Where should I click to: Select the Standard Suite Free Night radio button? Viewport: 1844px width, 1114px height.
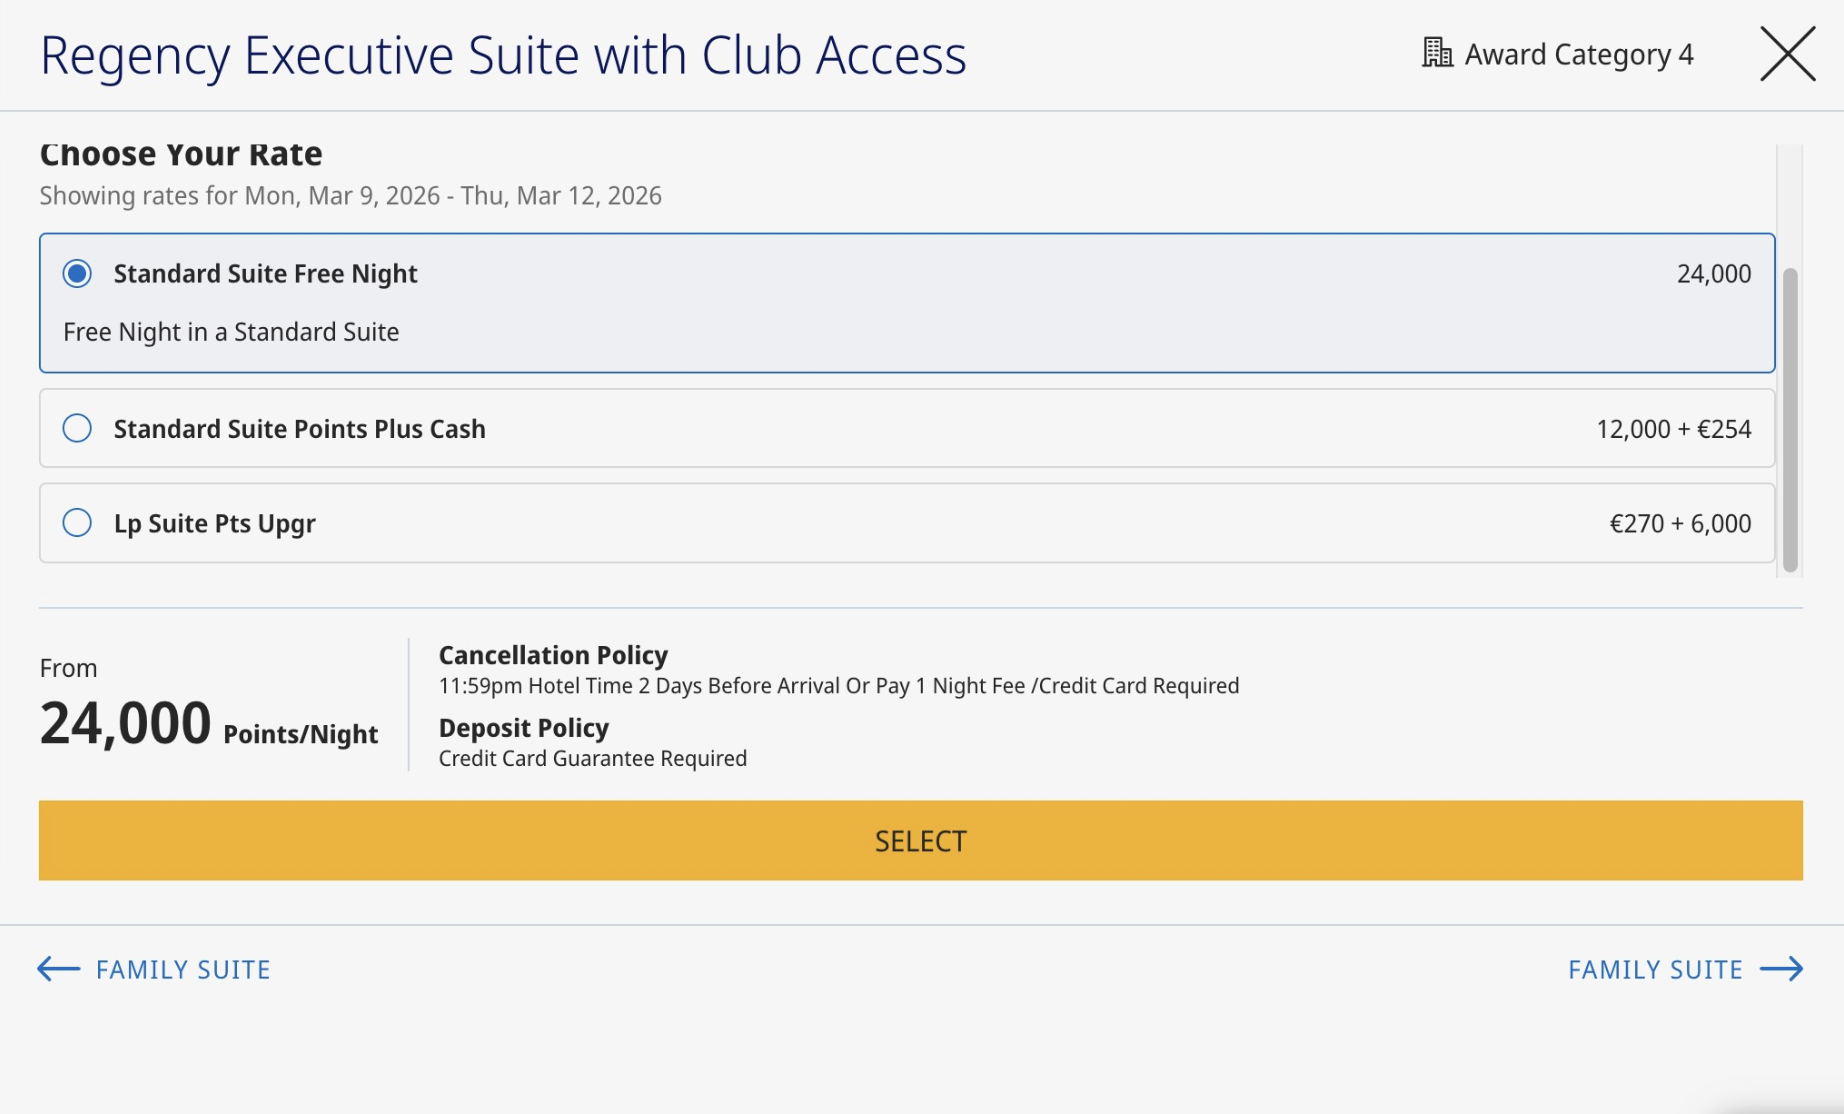pos(77,274)
